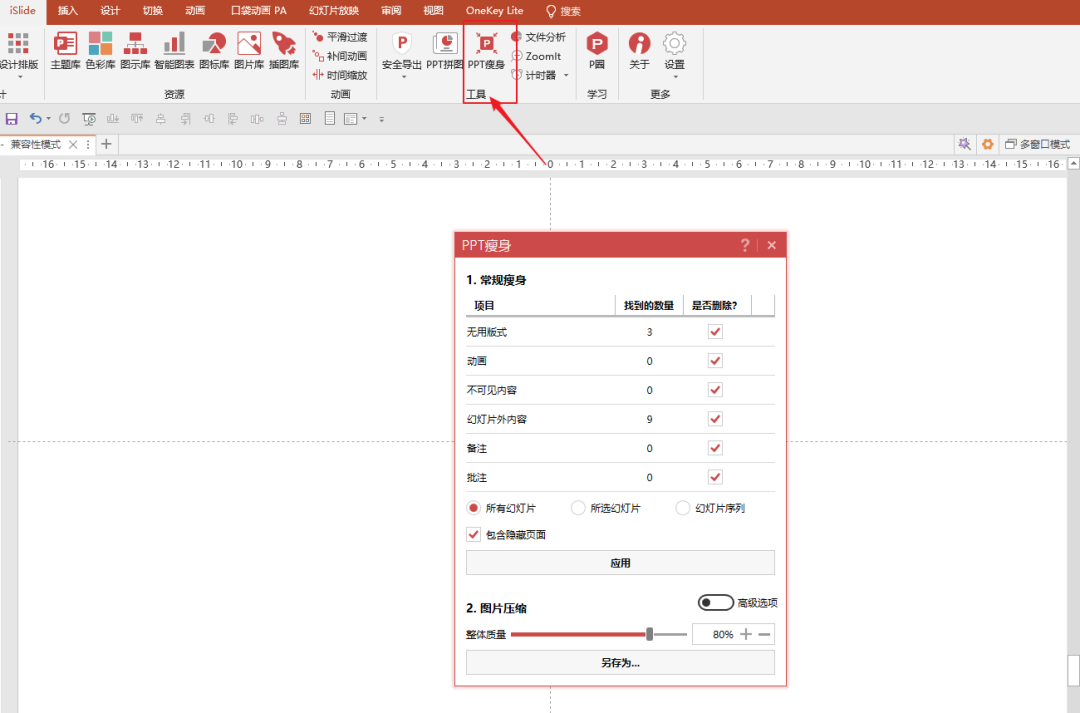Switch to the OneKey Lite tab

pyautogui.click(x=495, y=10)
